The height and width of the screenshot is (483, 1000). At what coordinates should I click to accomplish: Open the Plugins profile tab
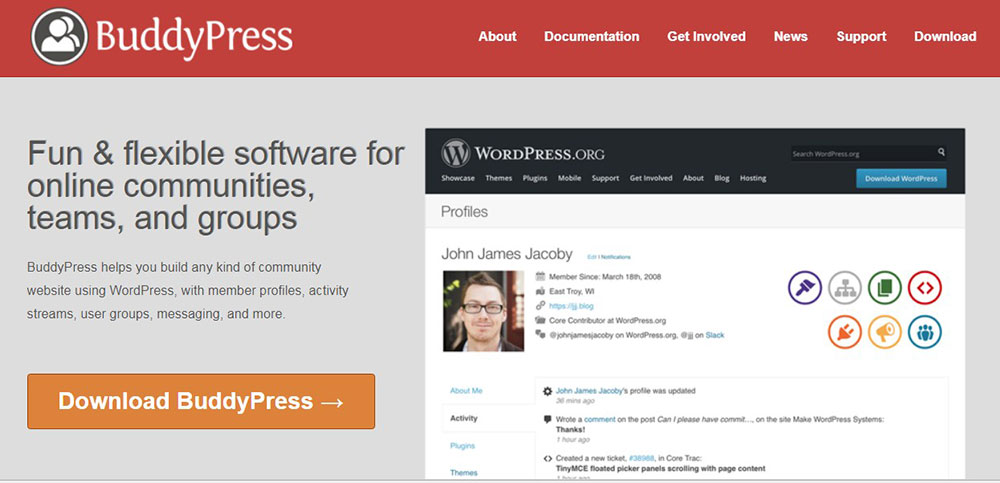click(462, 445)
